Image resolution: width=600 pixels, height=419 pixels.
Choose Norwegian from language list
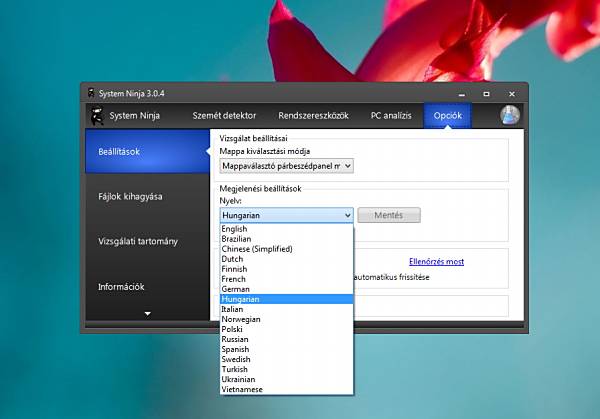point(287,319)
